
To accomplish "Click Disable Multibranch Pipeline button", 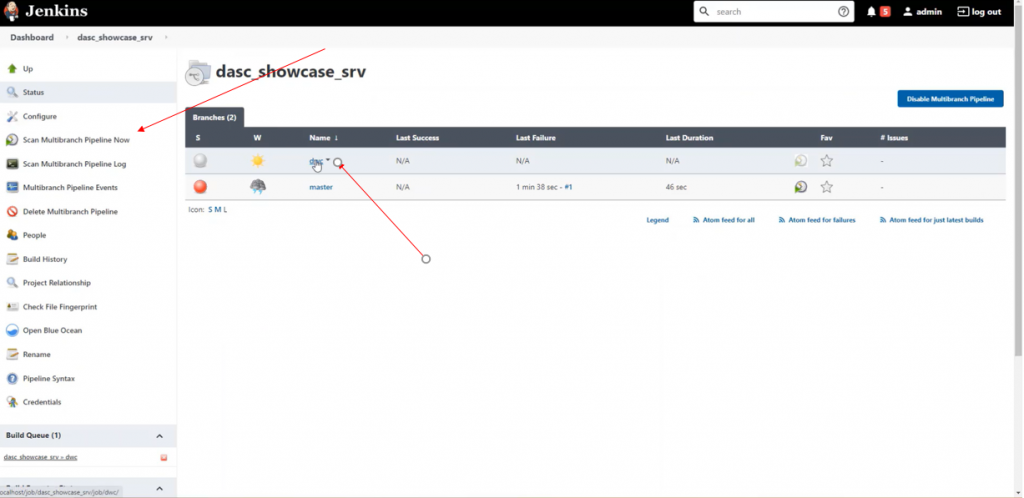I will tap(950, 99).
